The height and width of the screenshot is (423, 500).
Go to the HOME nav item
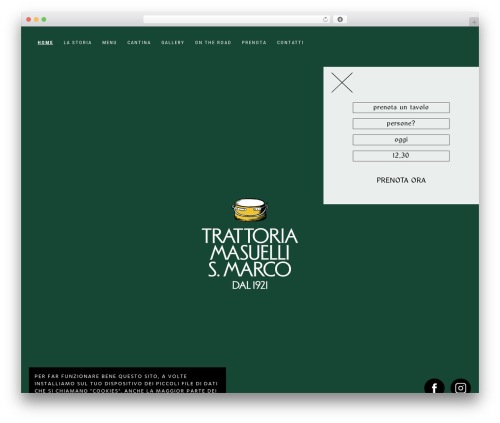tap(45, 42)
